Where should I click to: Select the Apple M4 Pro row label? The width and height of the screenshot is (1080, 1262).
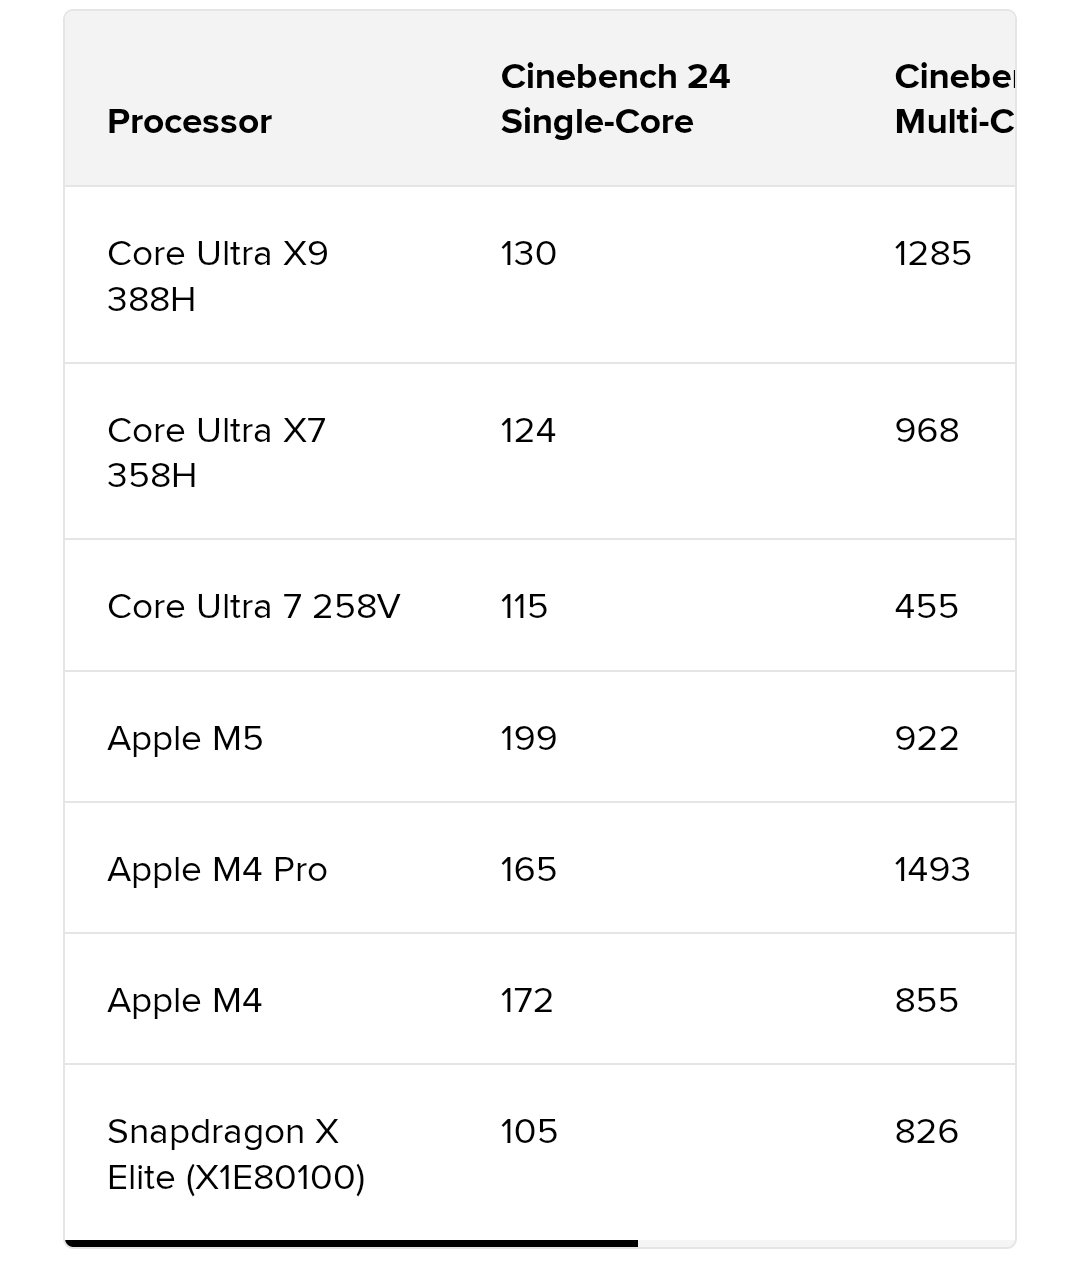tap(217, 870)
